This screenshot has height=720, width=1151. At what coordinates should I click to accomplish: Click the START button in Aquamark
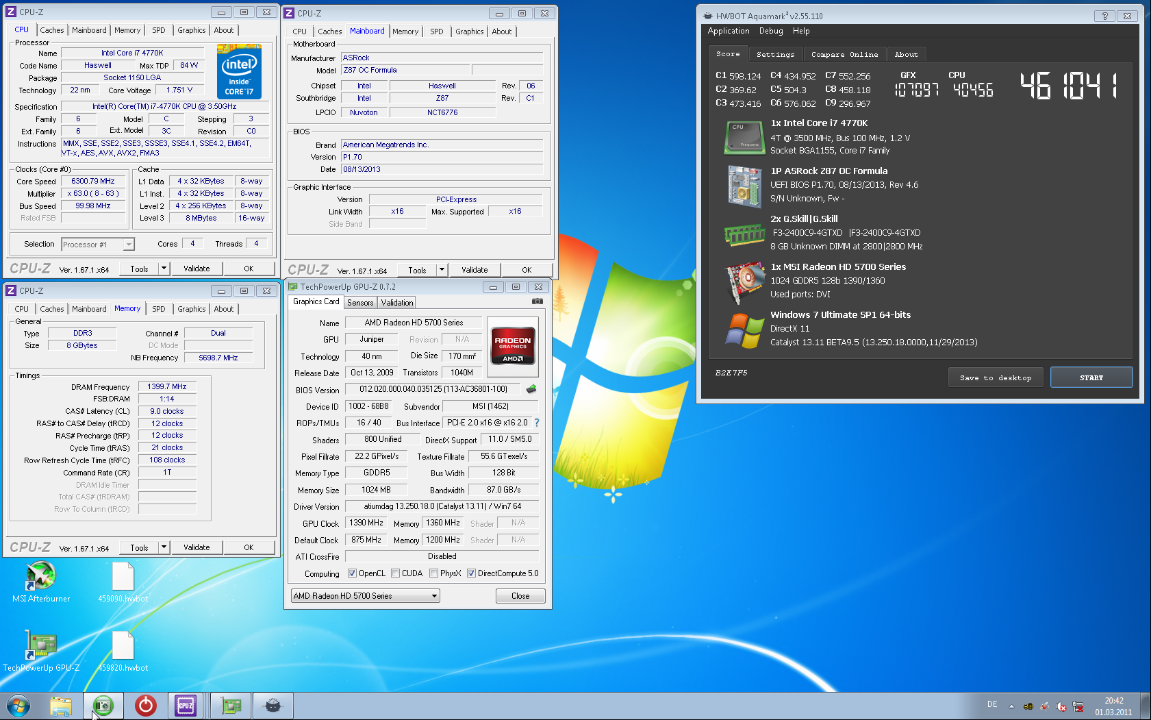1091,377
